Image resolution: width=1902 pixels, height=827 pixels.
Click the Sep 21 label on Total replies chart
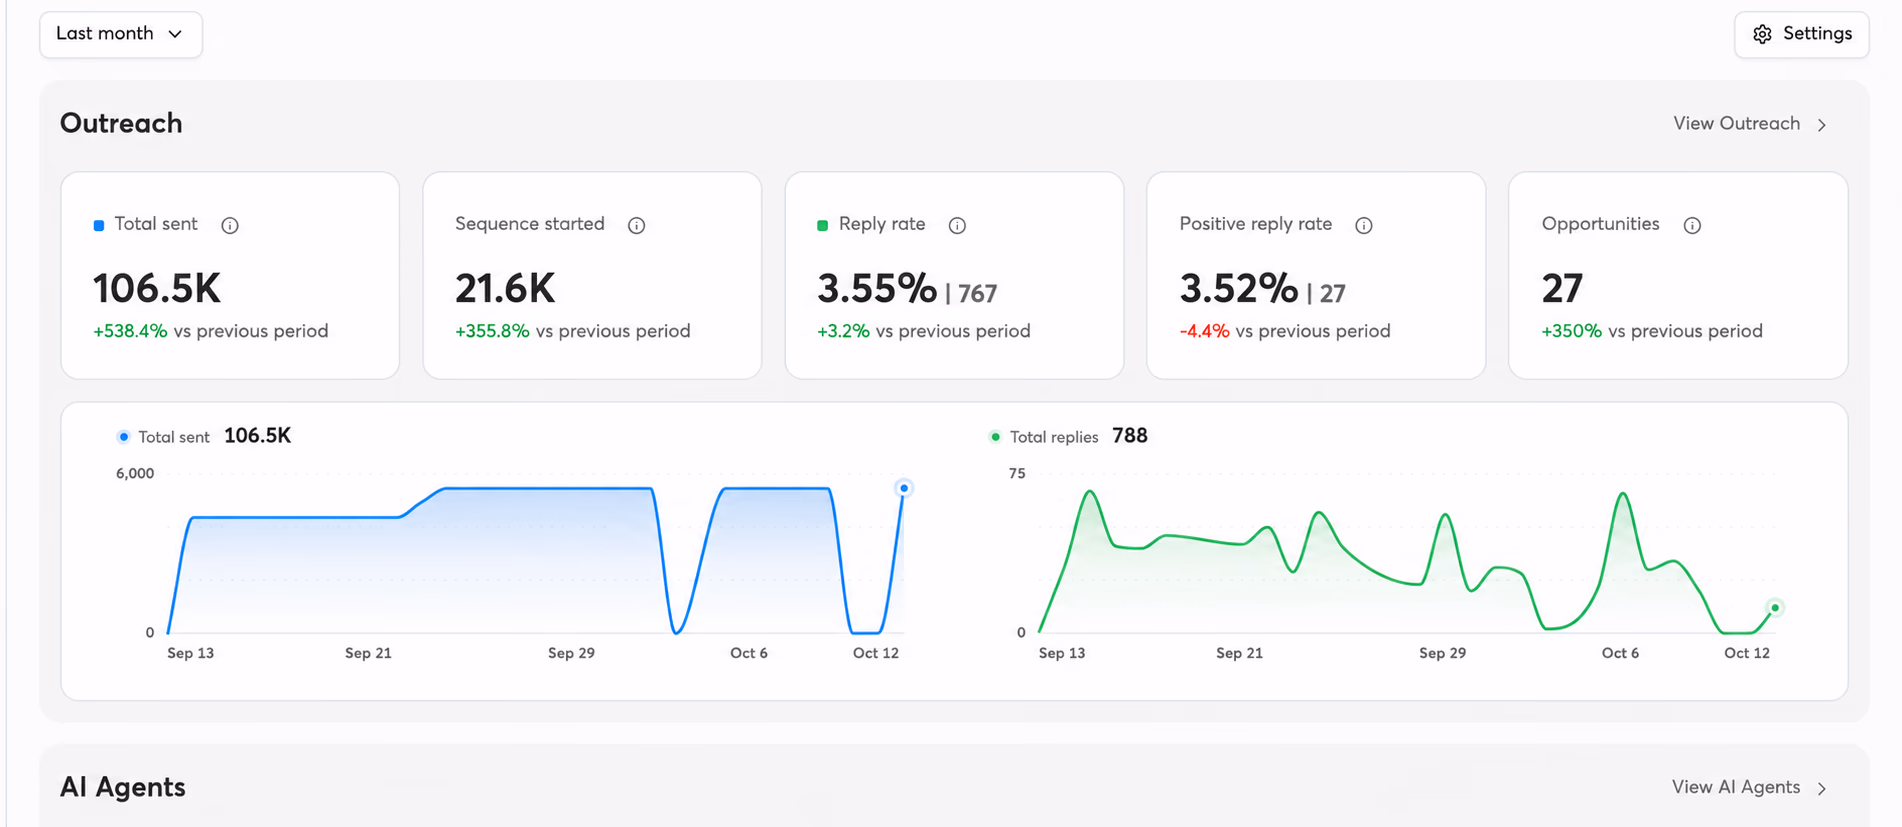point(1239,653)
